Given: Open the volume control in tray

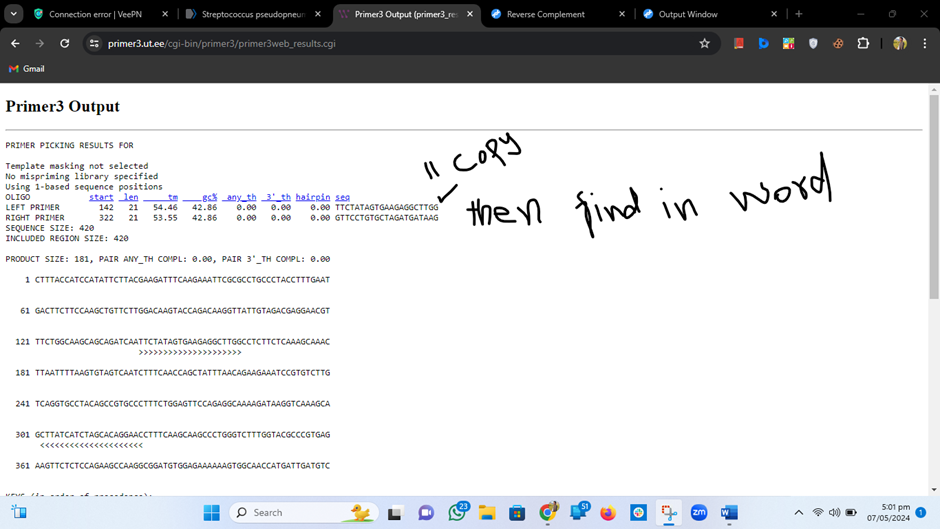Looking at the screenshot, I should point(834,513).
